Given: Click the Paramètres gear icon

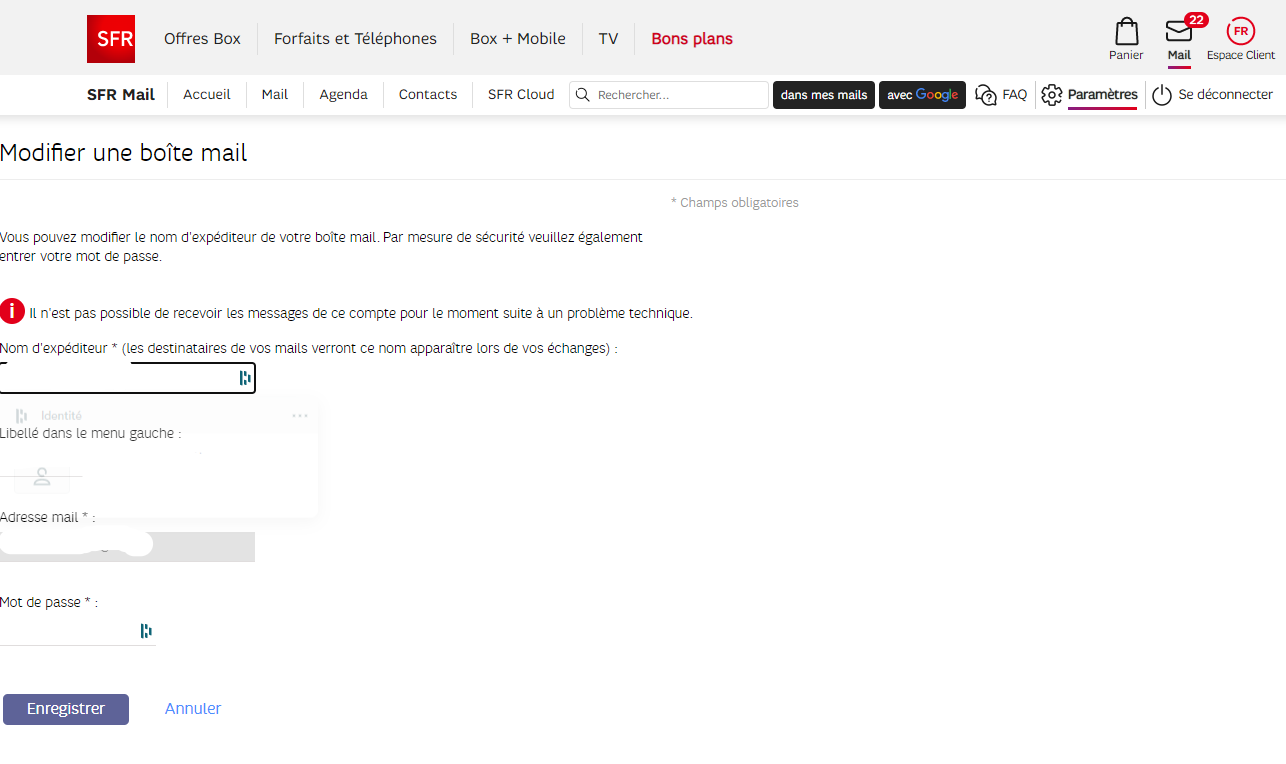Looking at the screenshot, I should 1051,95.
